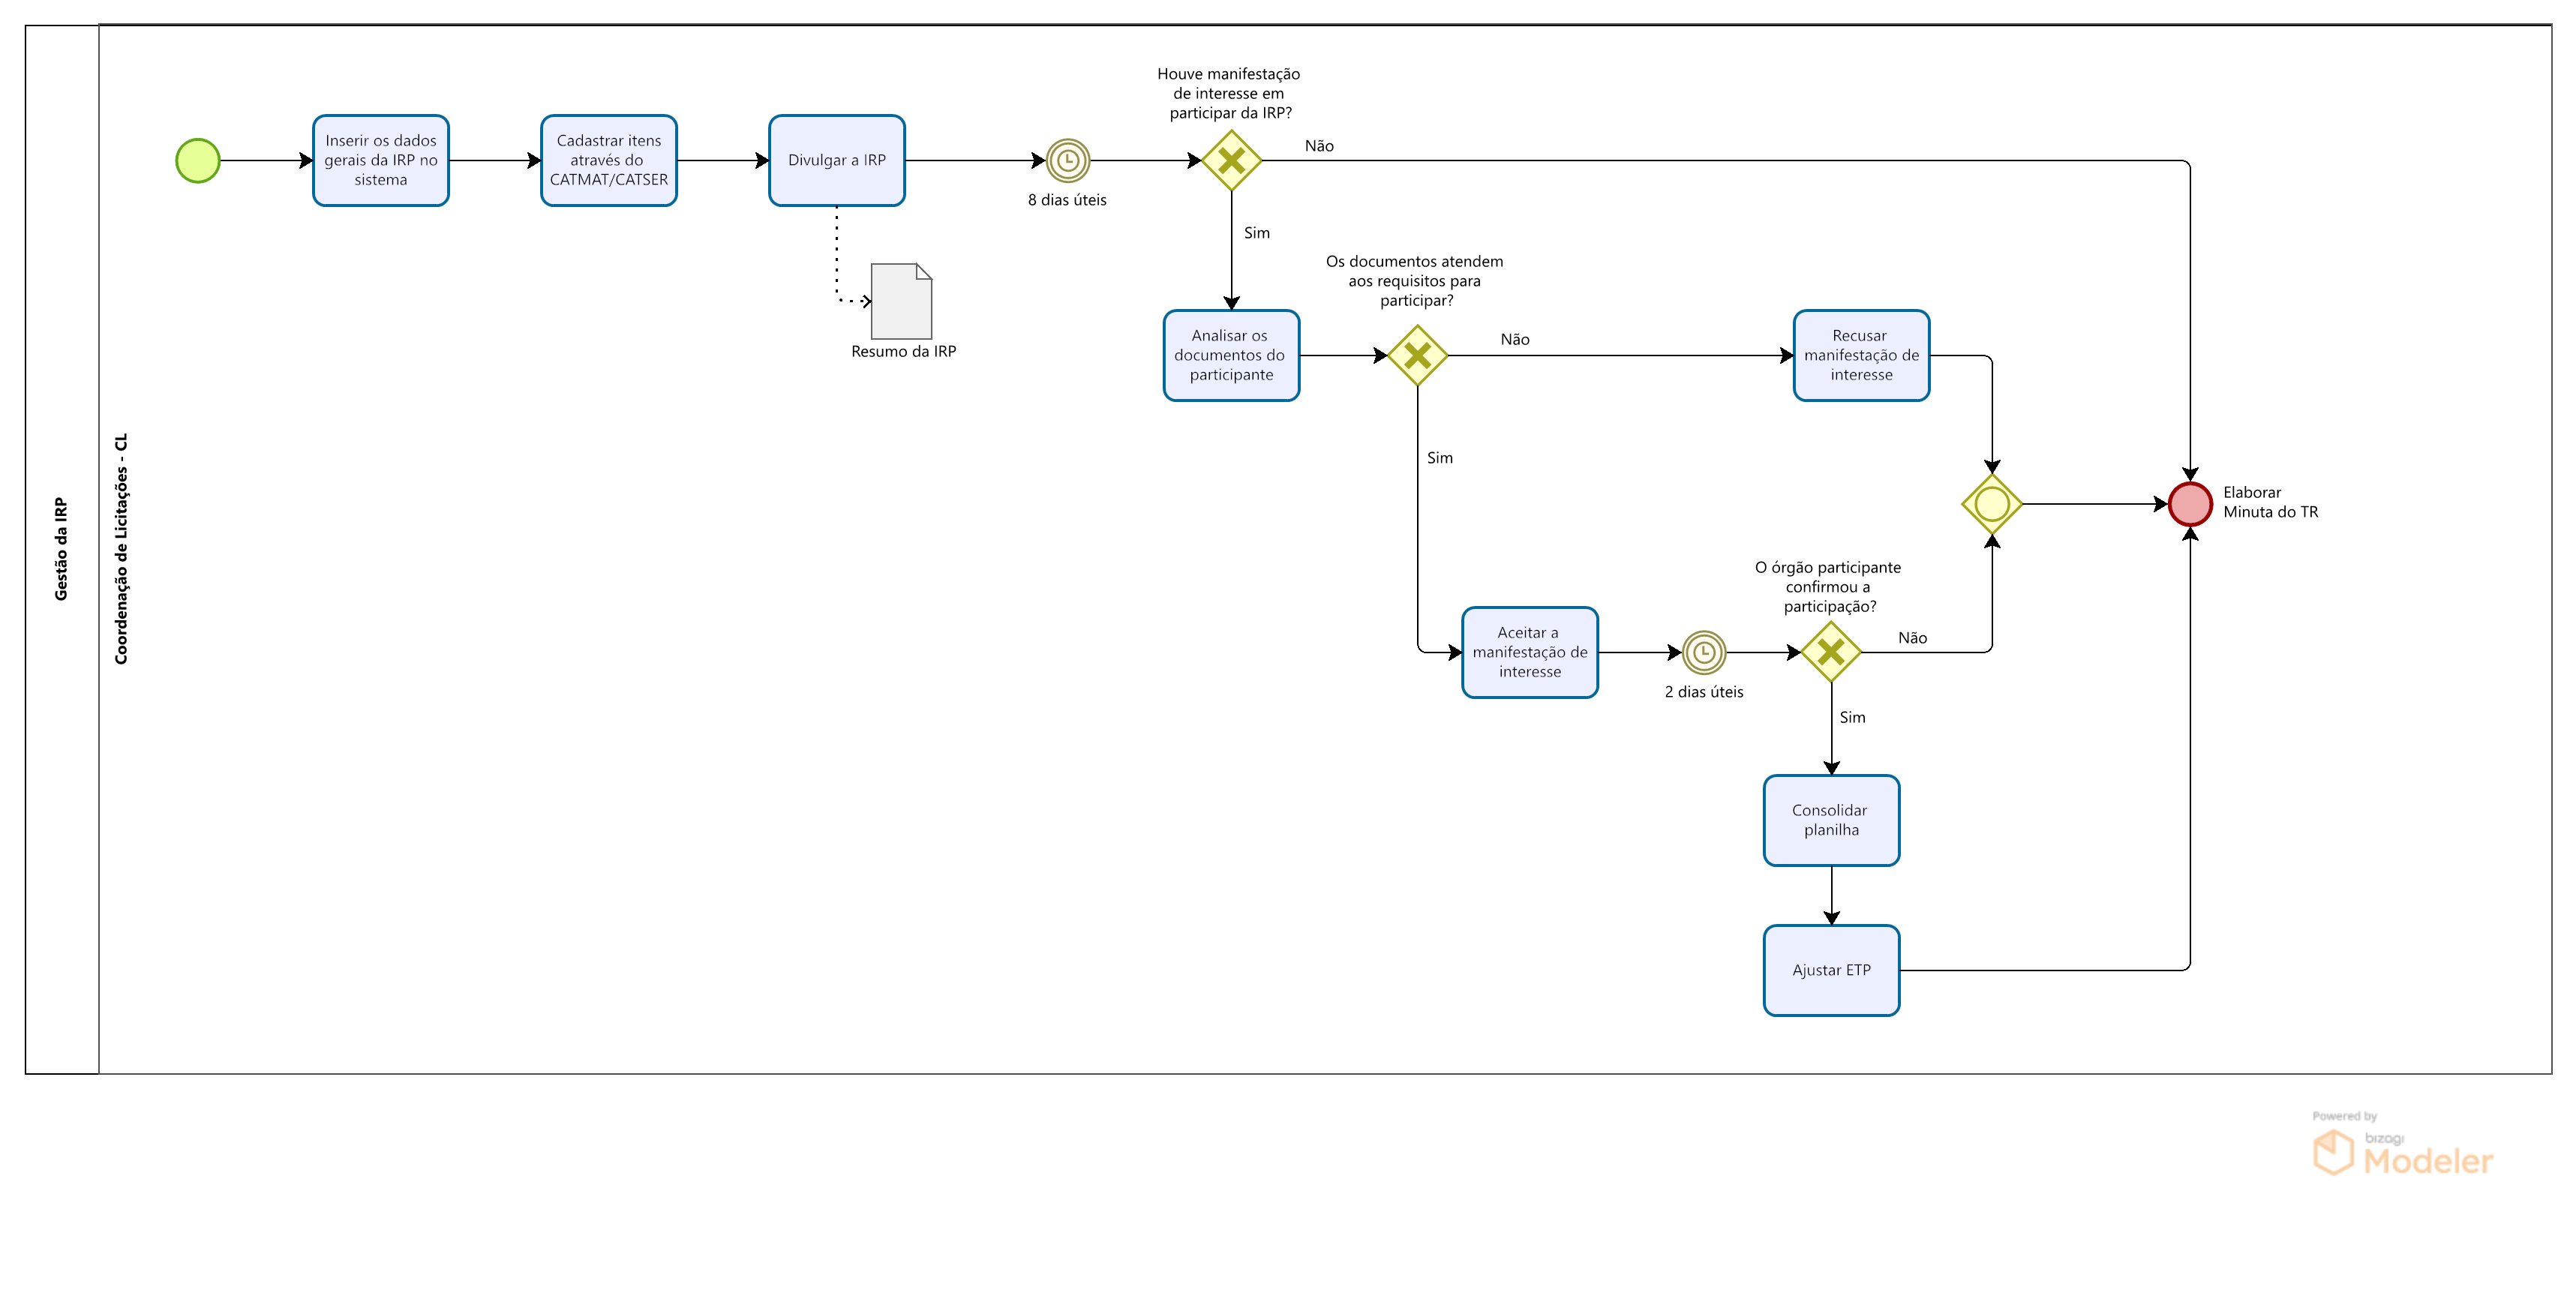Select the 8 dias úteis timer event
This screenshot has width=2576, height=1293.
coord(1067,161)
